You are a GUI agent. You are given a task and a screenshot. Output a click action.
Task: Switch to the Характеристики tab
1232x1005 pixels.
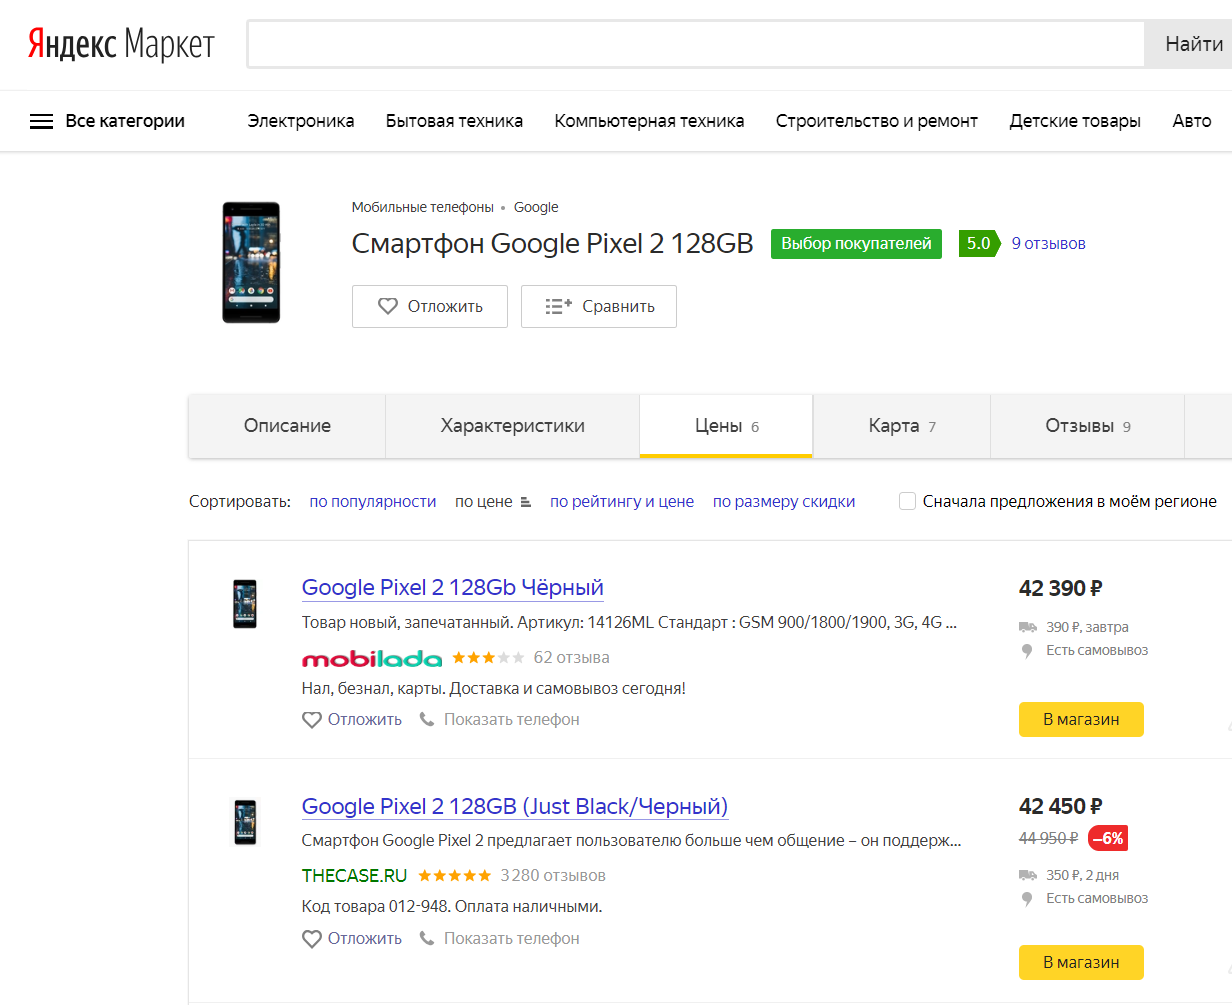(512, 426)
